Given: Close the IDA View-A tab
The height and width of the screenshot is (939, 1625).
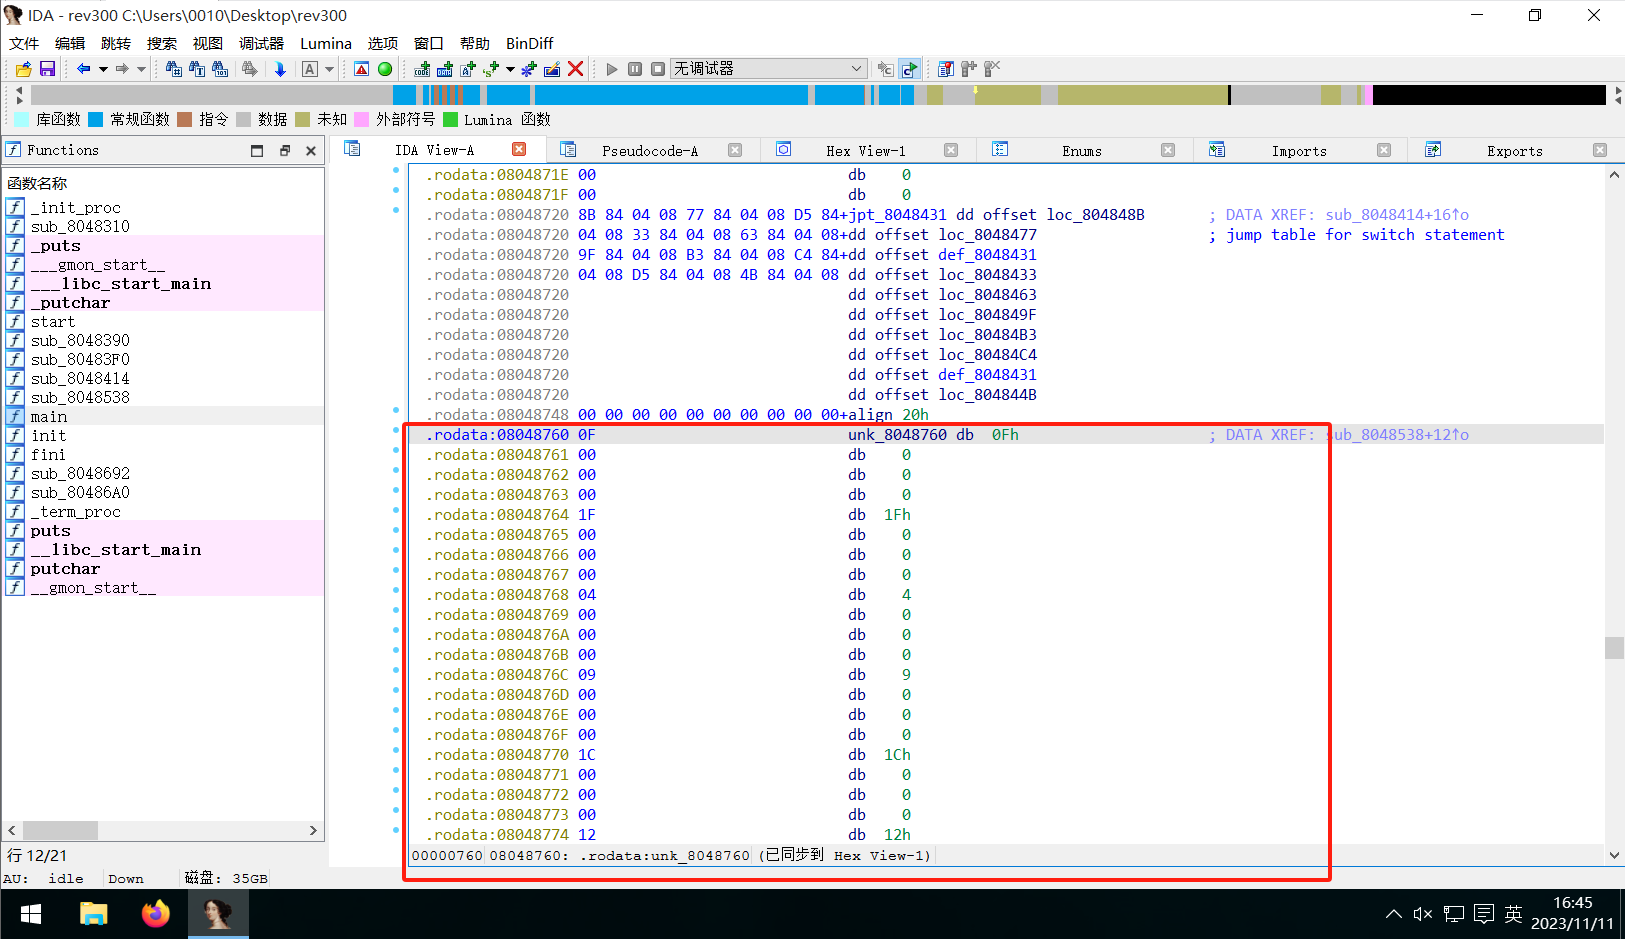Looking at the screenshot, I should pyautogui.click(x=519, y=149).
